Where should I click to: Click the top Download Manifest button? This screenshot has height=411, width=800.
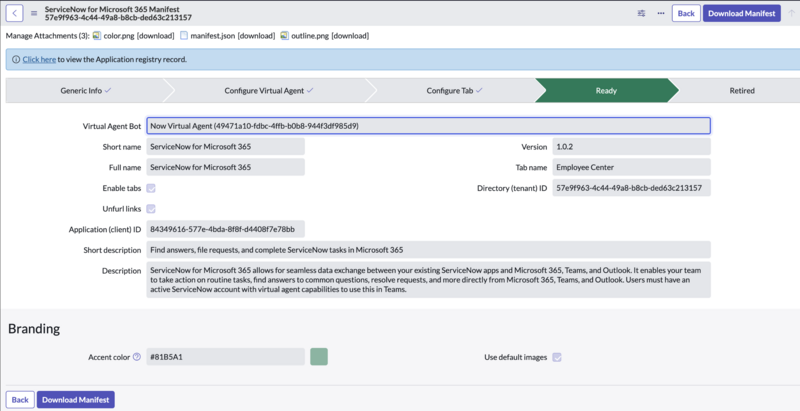[x=742, y=13]
